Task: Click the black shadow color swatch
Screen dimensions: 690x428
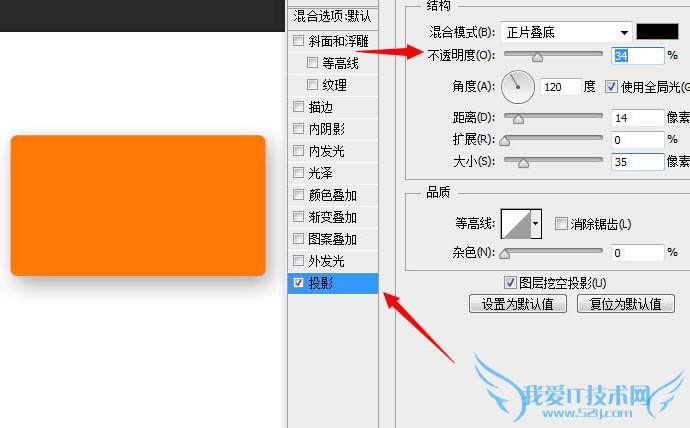Action: 657,32
